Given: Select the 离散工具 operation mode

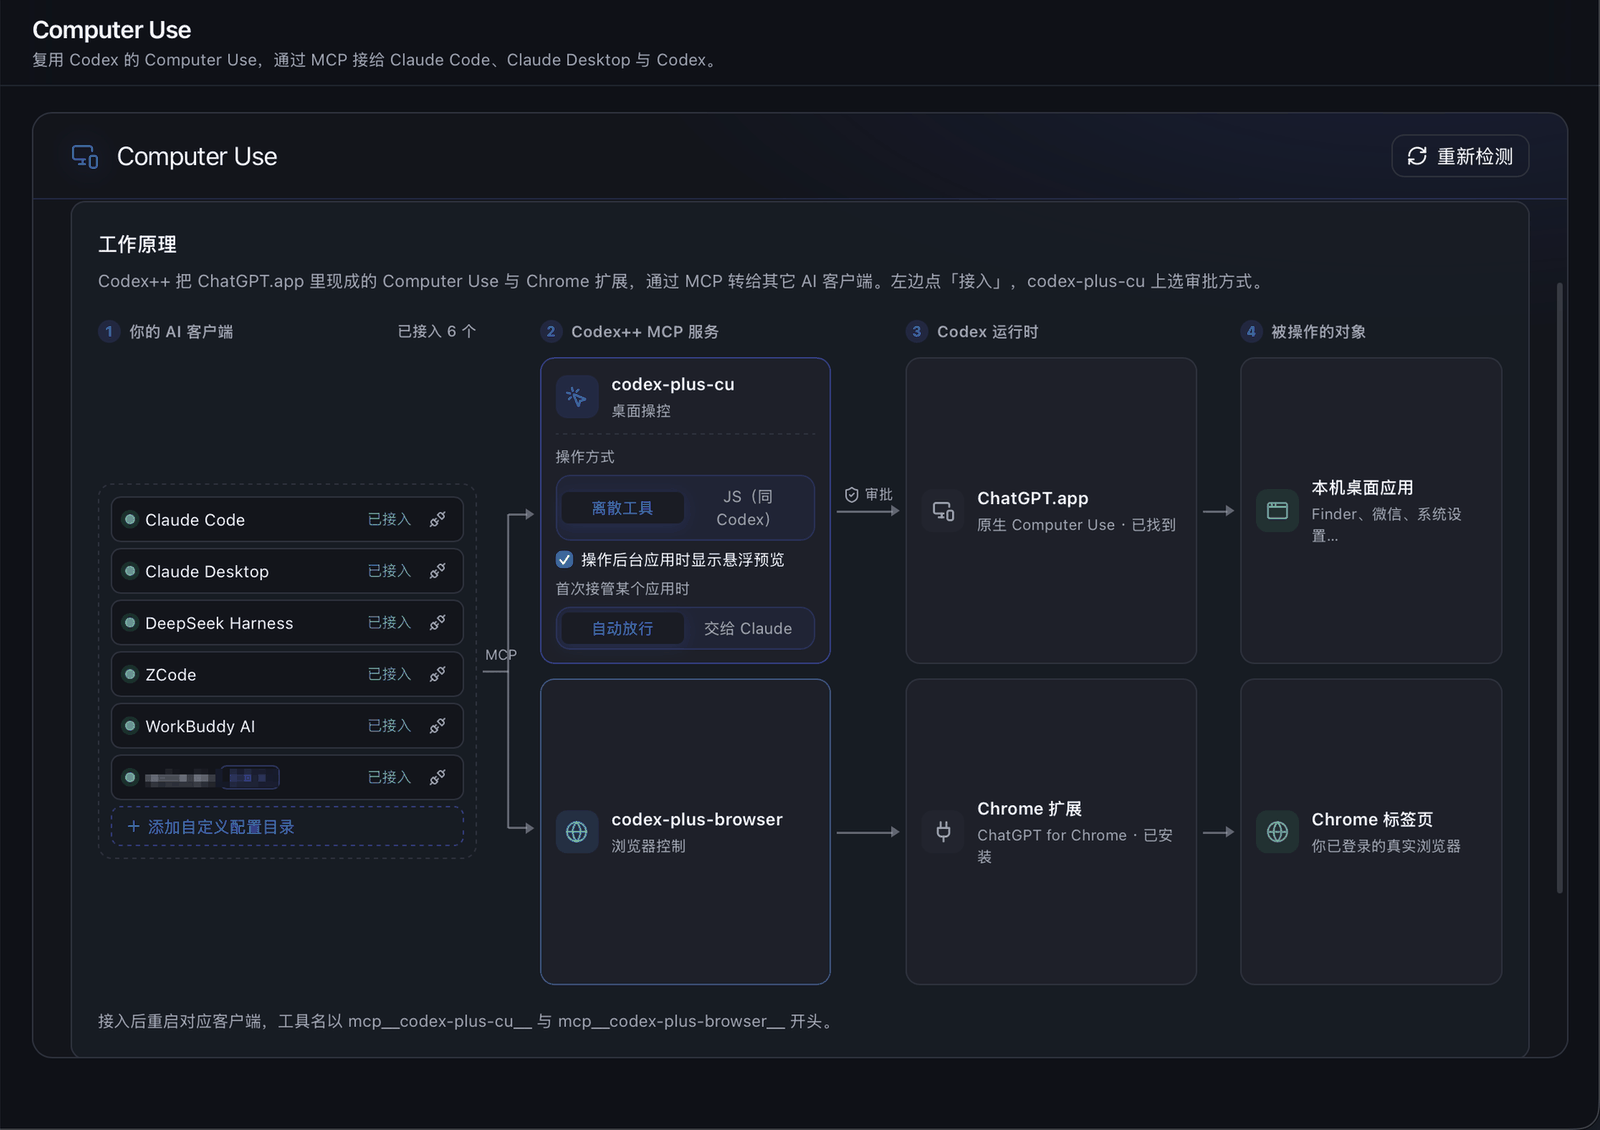Looking at the screenshot, I should 622,508.
